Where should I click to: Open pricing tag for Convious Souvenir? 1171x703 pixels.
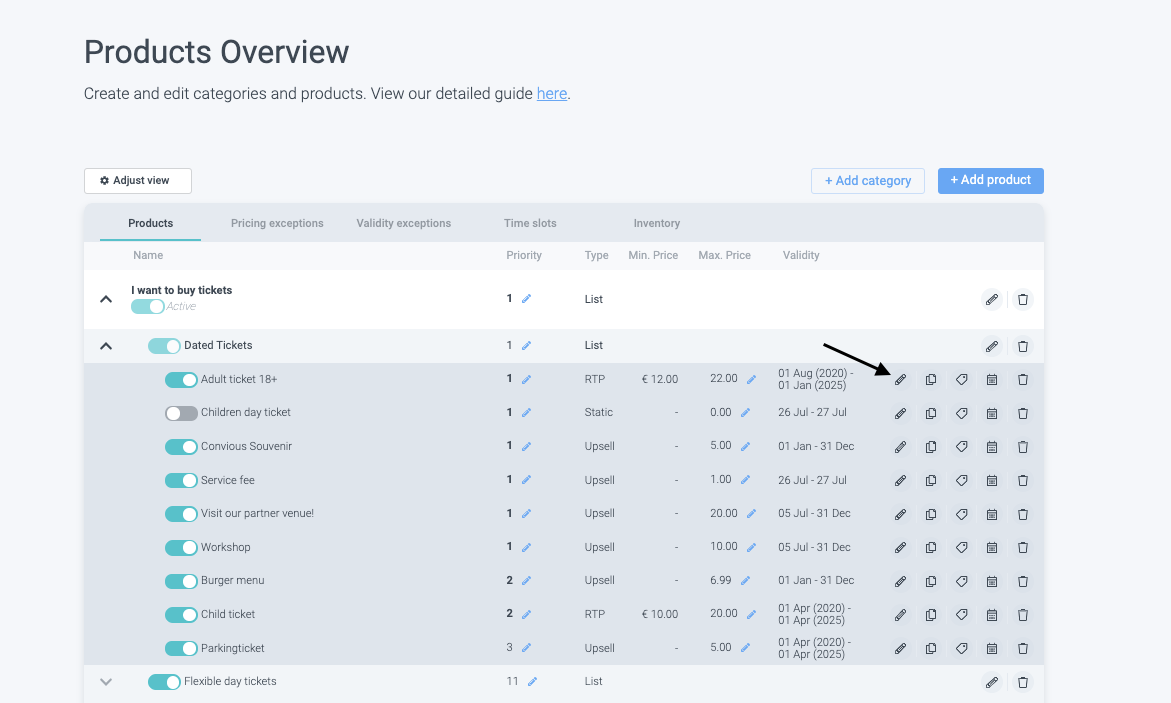(961, 447)
